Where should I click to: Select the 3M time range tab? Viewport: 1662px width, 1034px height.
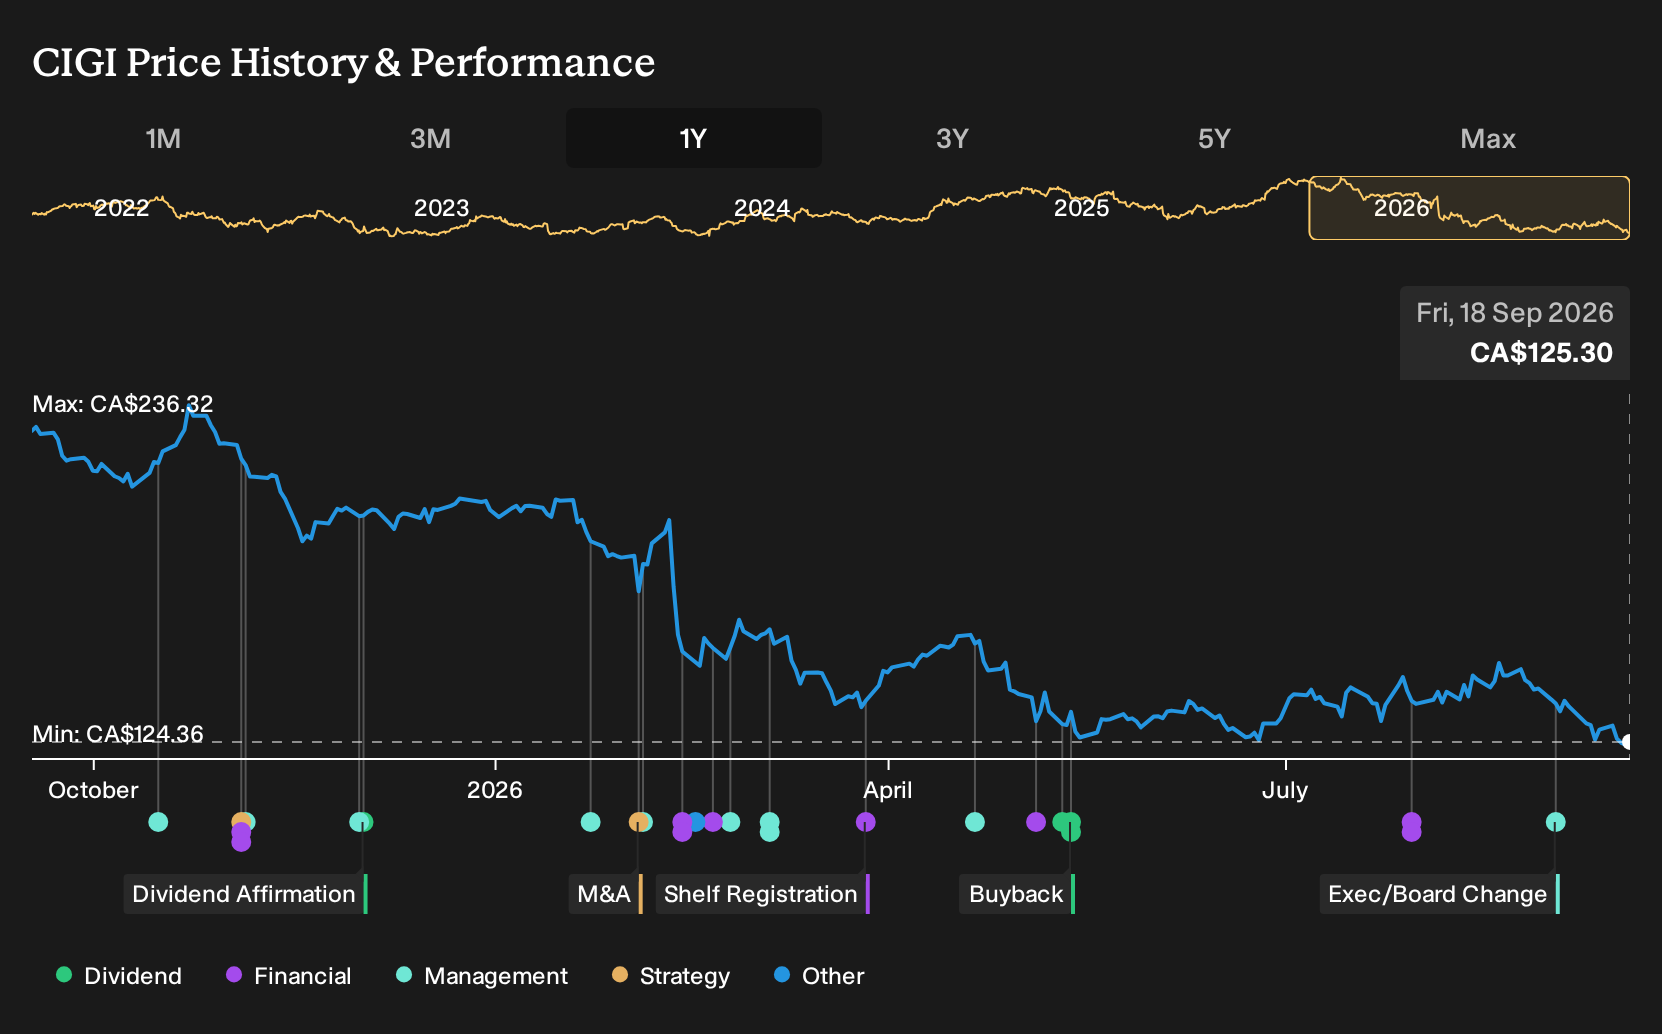(x=430, y=138)
